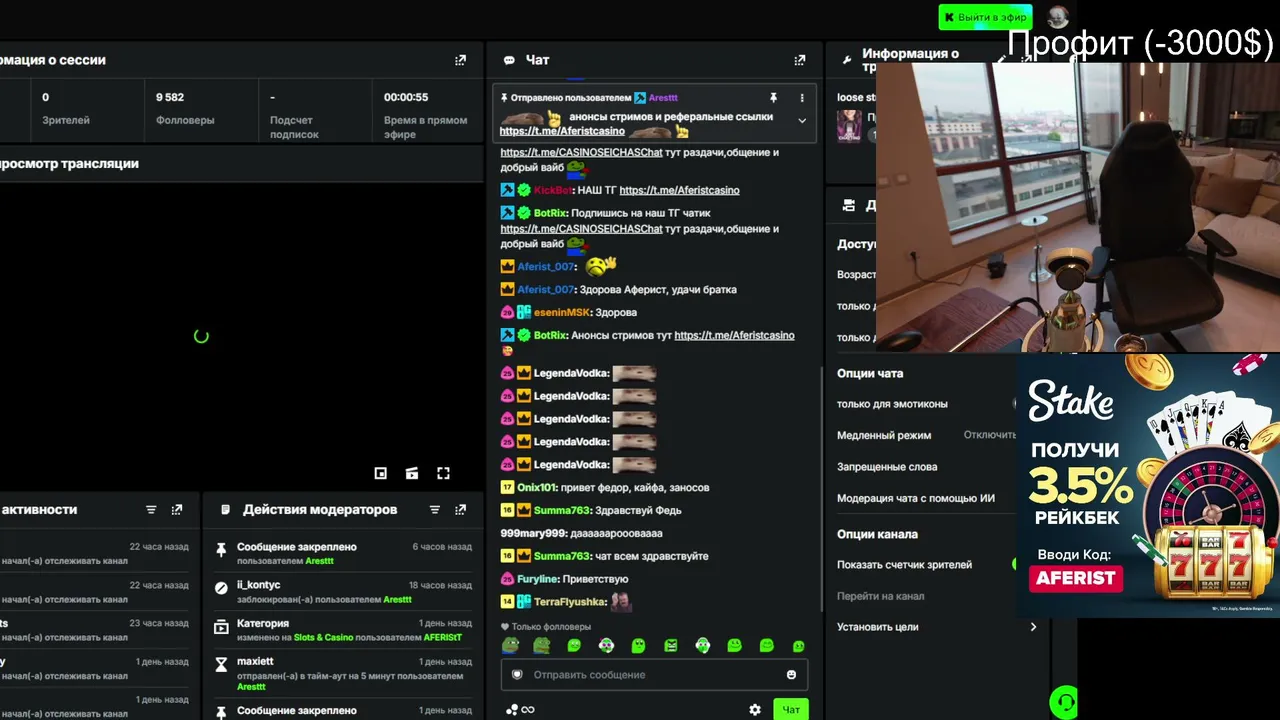1280x720 pixels.
Task: Filter the Действия модераторов list
Action: coord(435,510)
